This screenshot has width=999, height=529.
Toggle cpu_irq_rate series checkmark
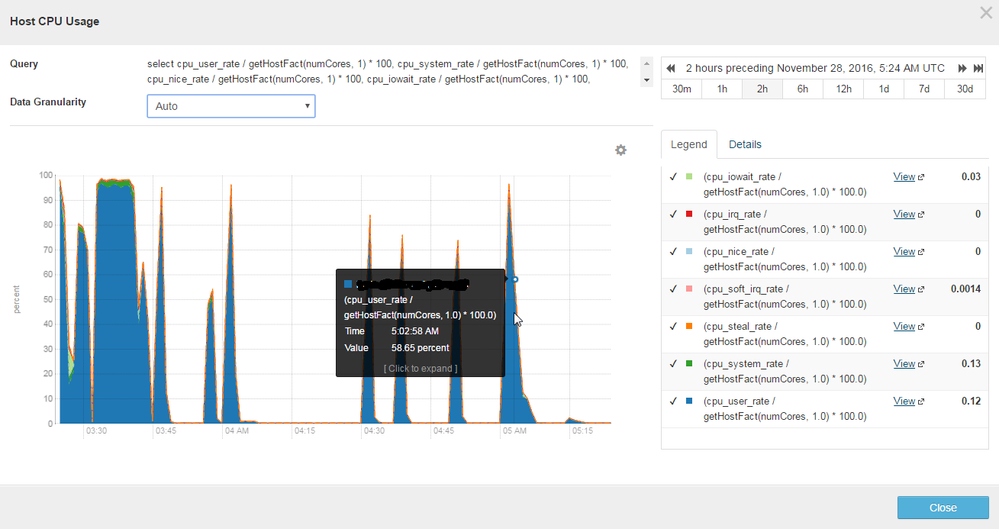673,214
